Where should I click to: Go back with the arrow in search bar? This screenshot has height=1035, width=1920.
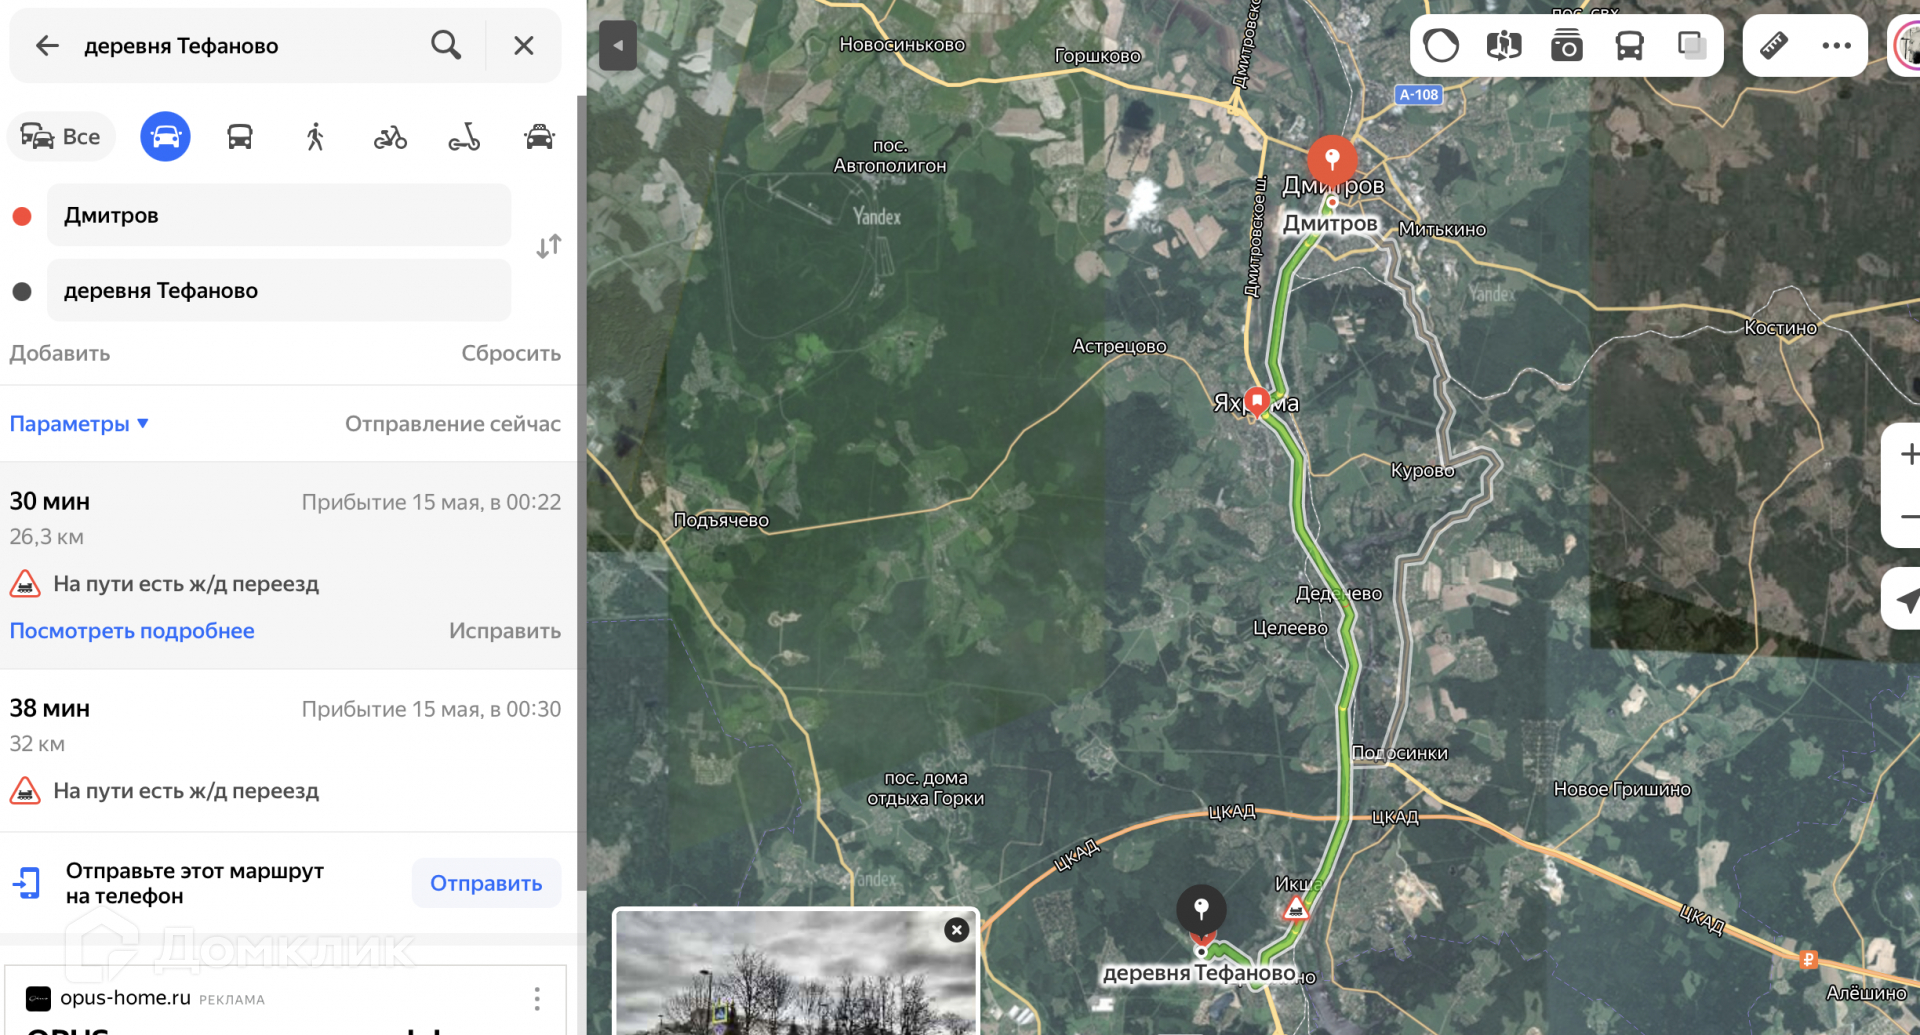tap(47, 46)
